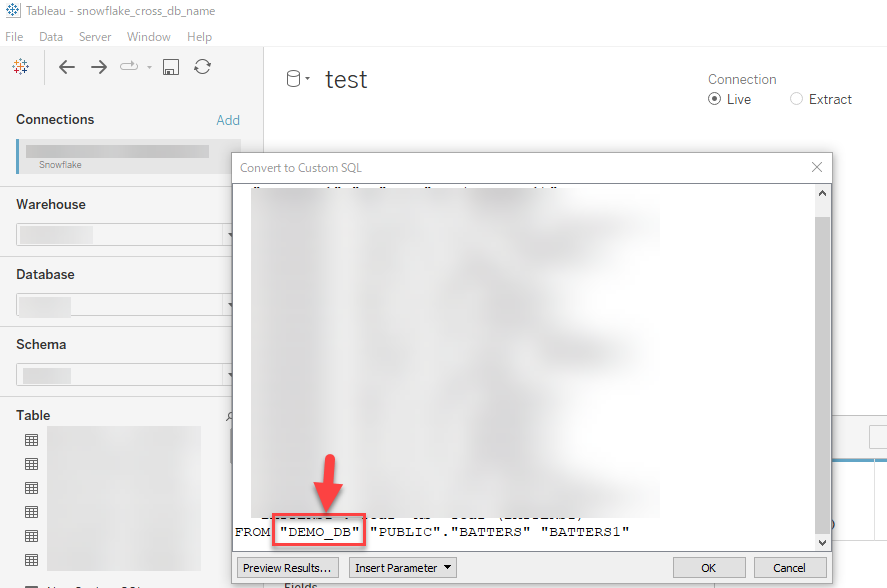Open the Schema dropdown
This screenshot has width=887, height=588.
point(124,375)
